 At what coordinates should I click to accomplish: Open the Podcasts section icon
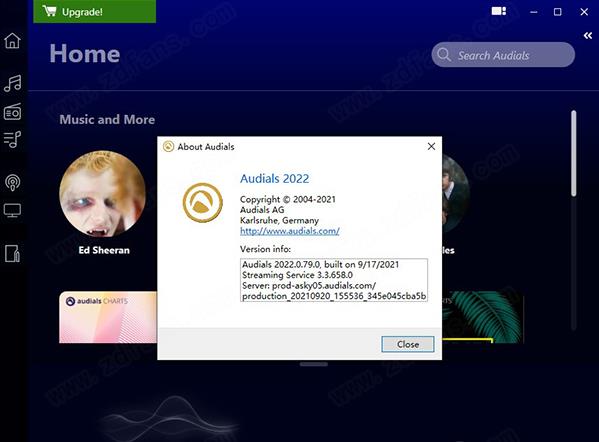pyautogui.click(x=13, y=182)
